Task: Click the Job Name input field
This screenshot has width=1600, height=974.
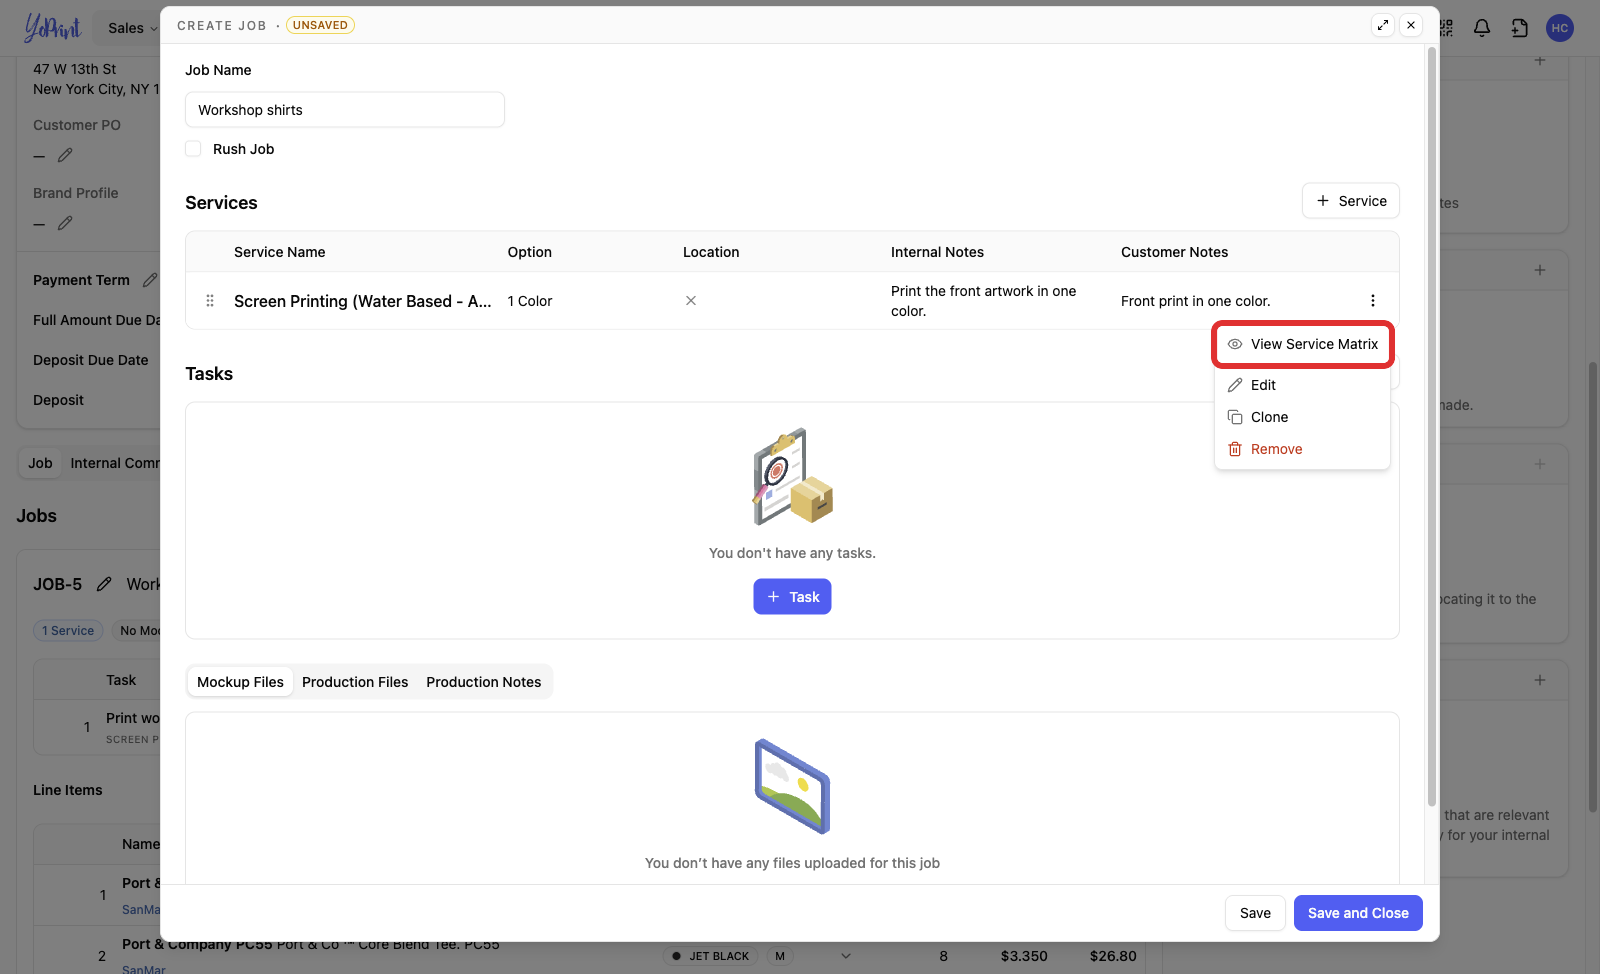Action: pyautogui.click(x=345, y=110)
